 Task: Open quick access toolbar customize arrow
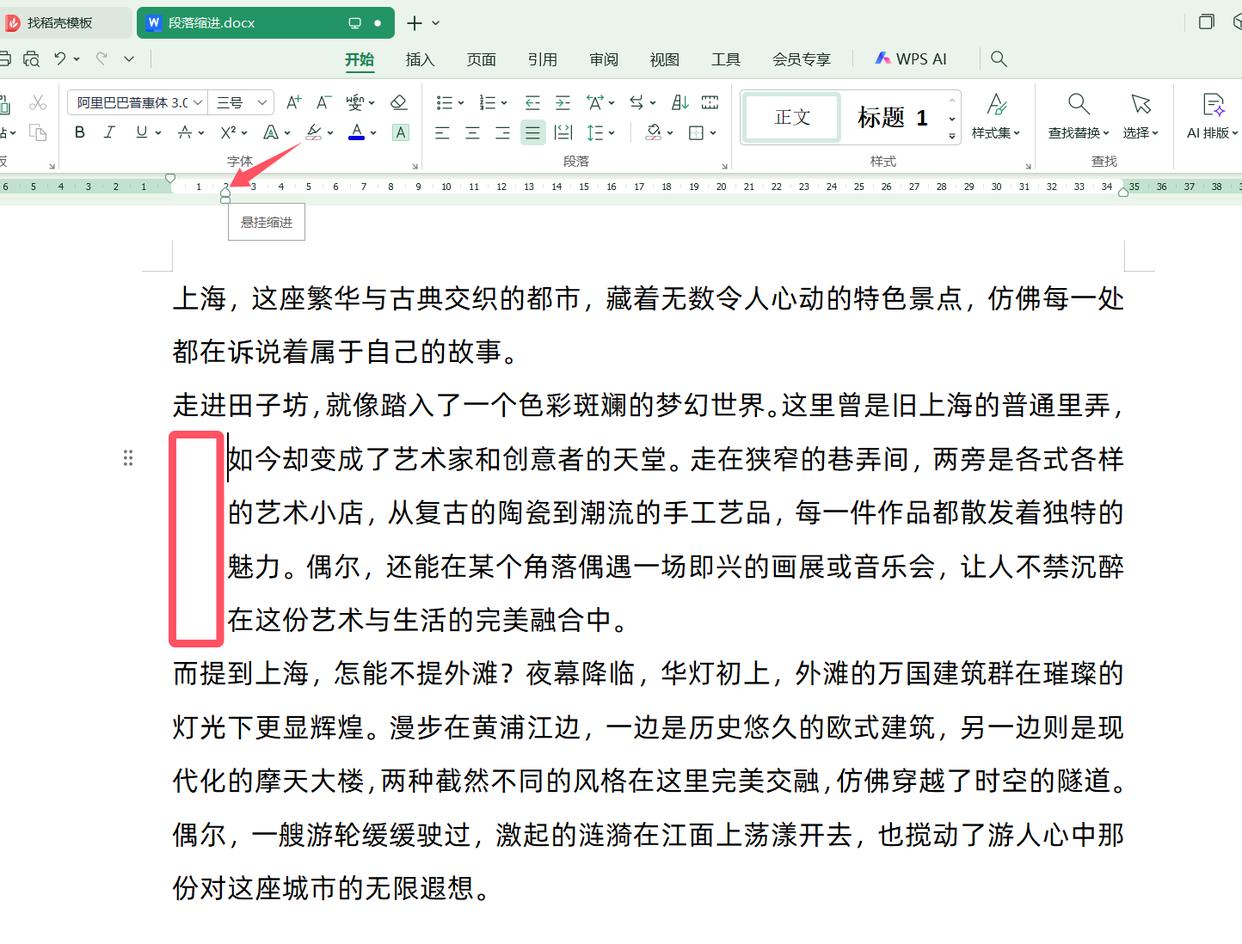(129, 59)
